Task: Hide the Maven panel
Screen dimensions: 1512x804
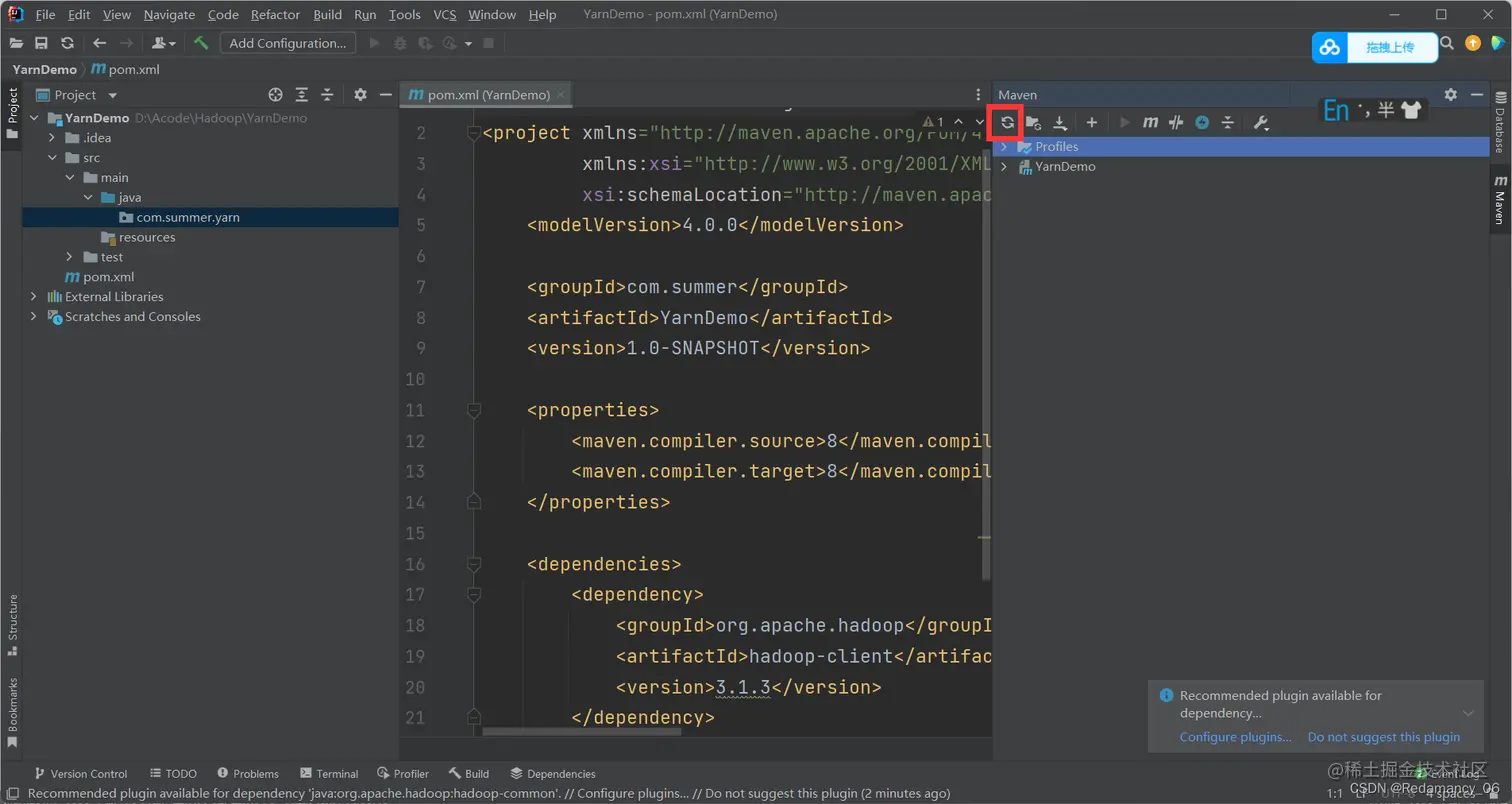Action: [1477, 95]
